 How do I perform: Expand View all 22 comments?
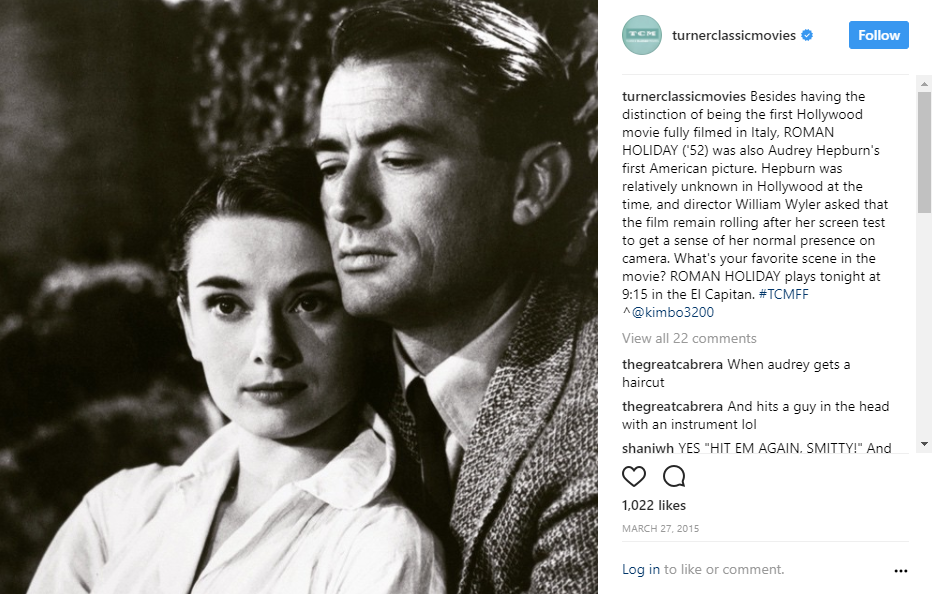pos(689,338)
